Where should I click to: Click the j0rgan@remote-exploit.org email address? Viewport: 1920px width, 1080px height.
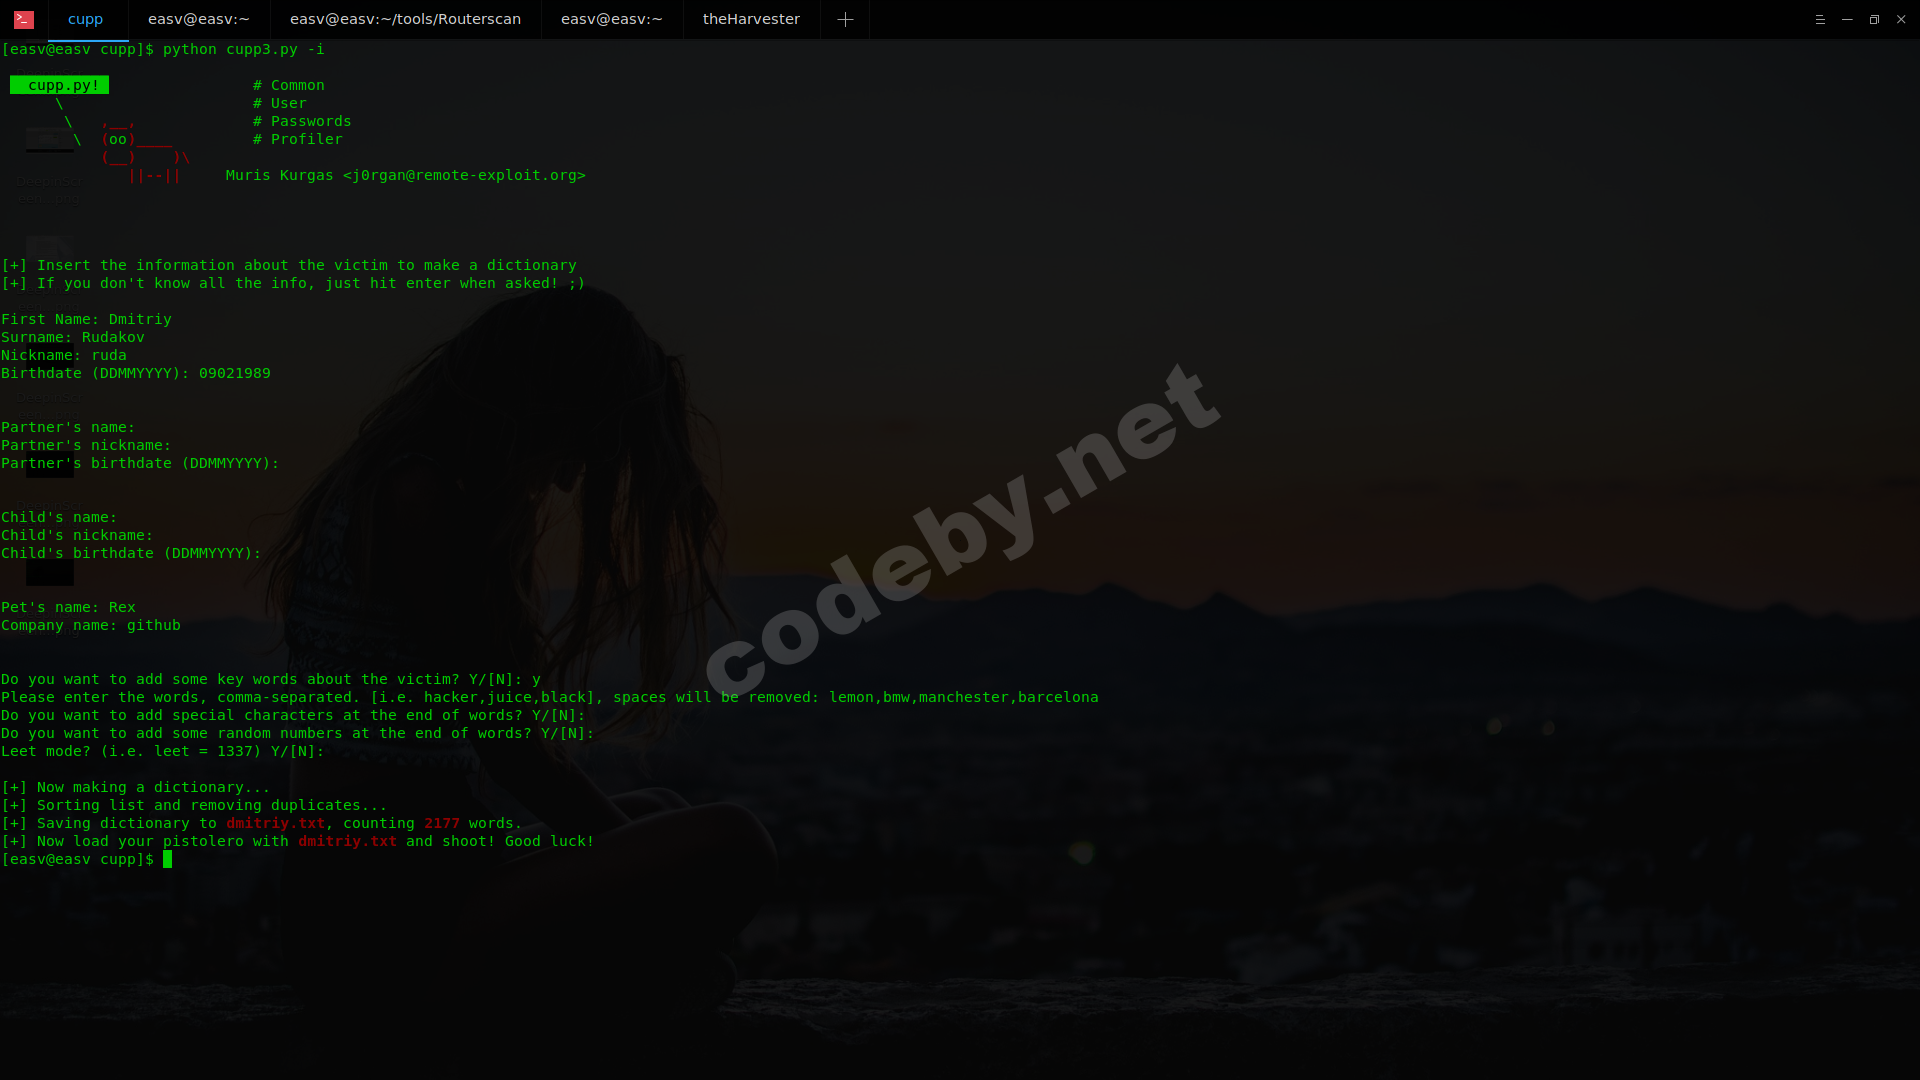tap(464, 175)
